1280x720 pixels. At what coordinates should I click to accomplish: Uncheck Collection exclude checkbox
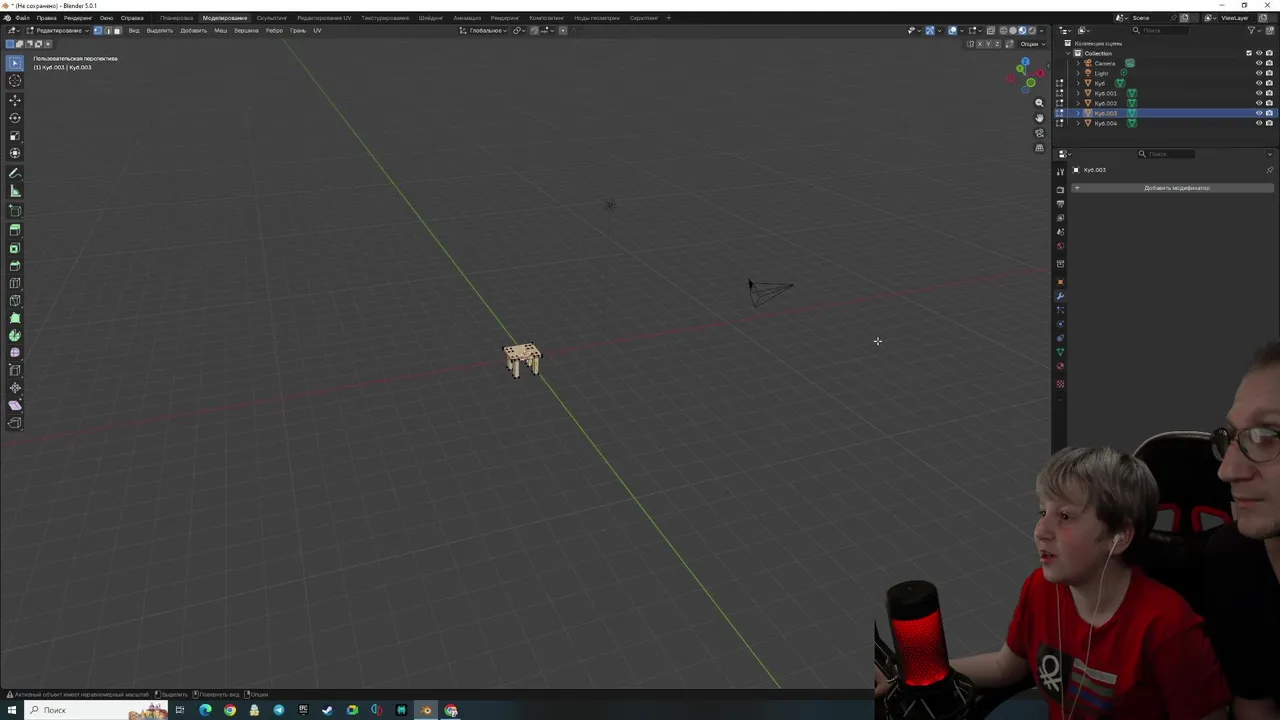click(x=1249, y=53)
